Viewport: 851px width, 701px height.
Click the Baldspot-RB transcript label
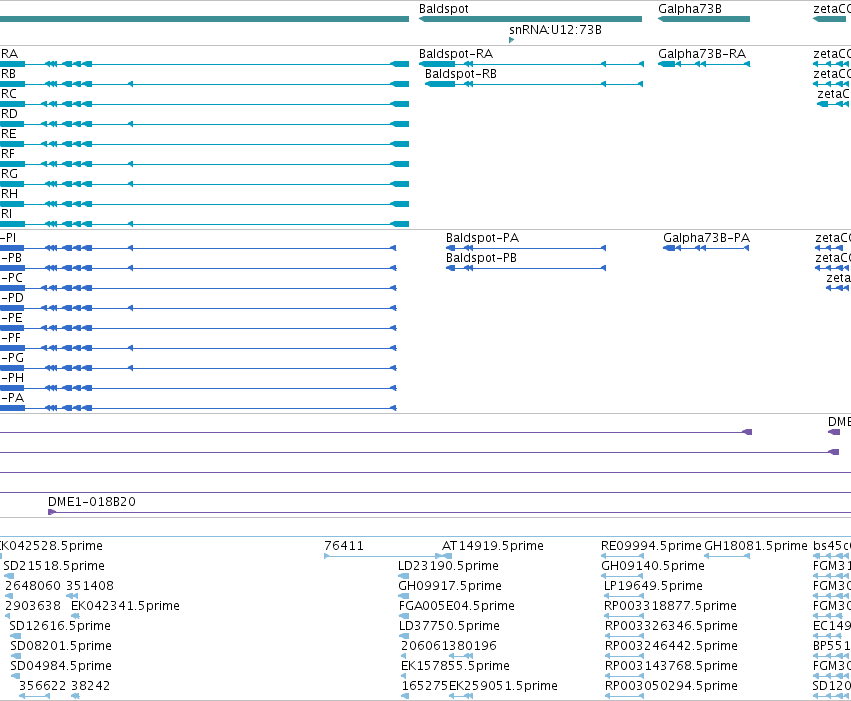click(461, 74)
